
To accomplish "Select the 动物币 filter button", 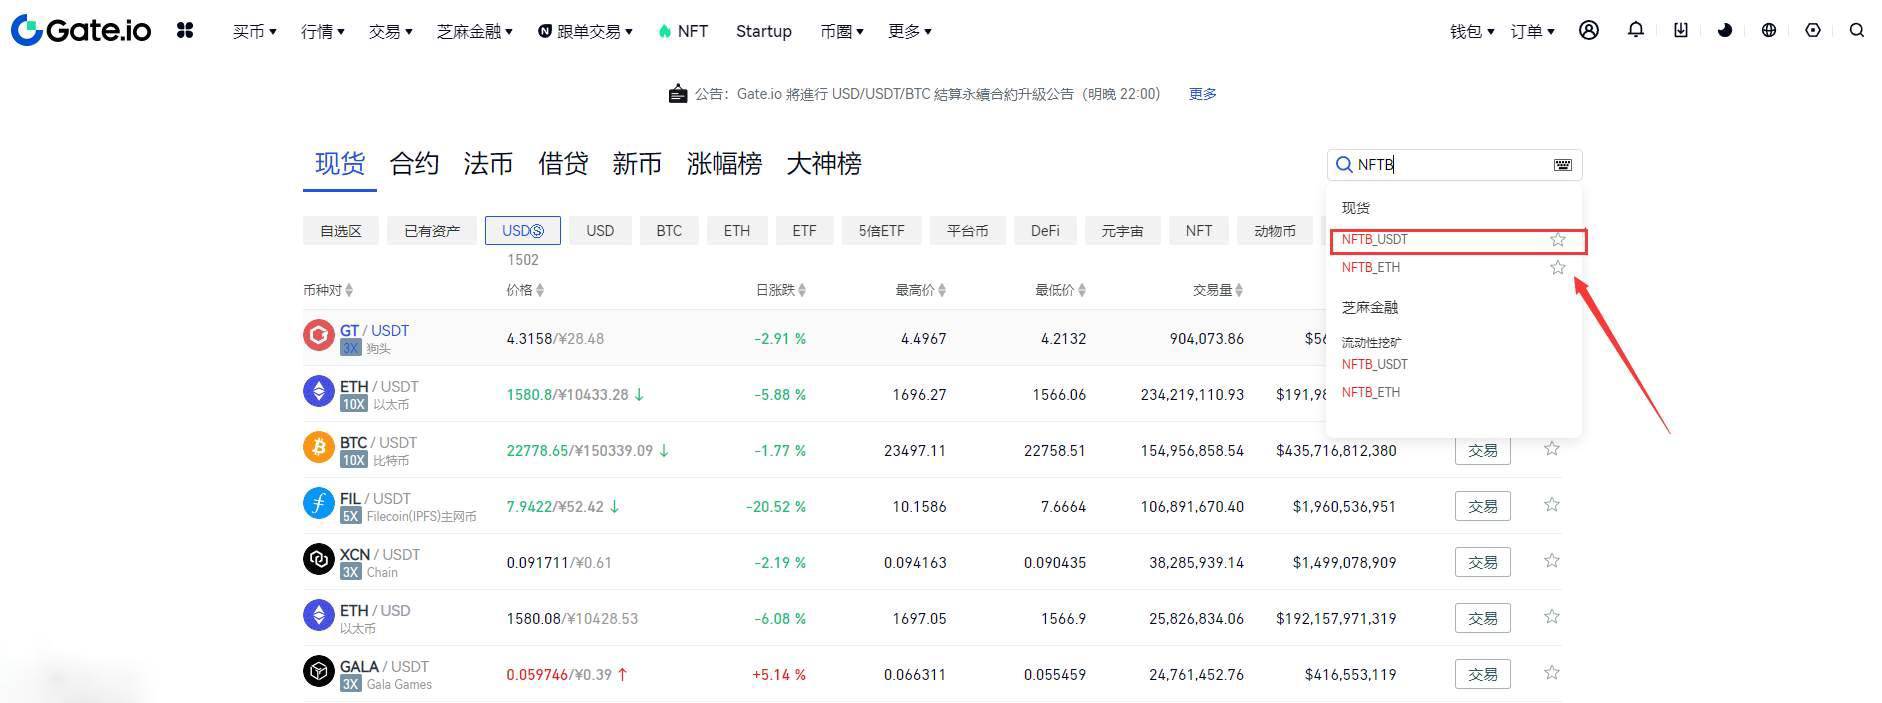I will point(1274,231).
